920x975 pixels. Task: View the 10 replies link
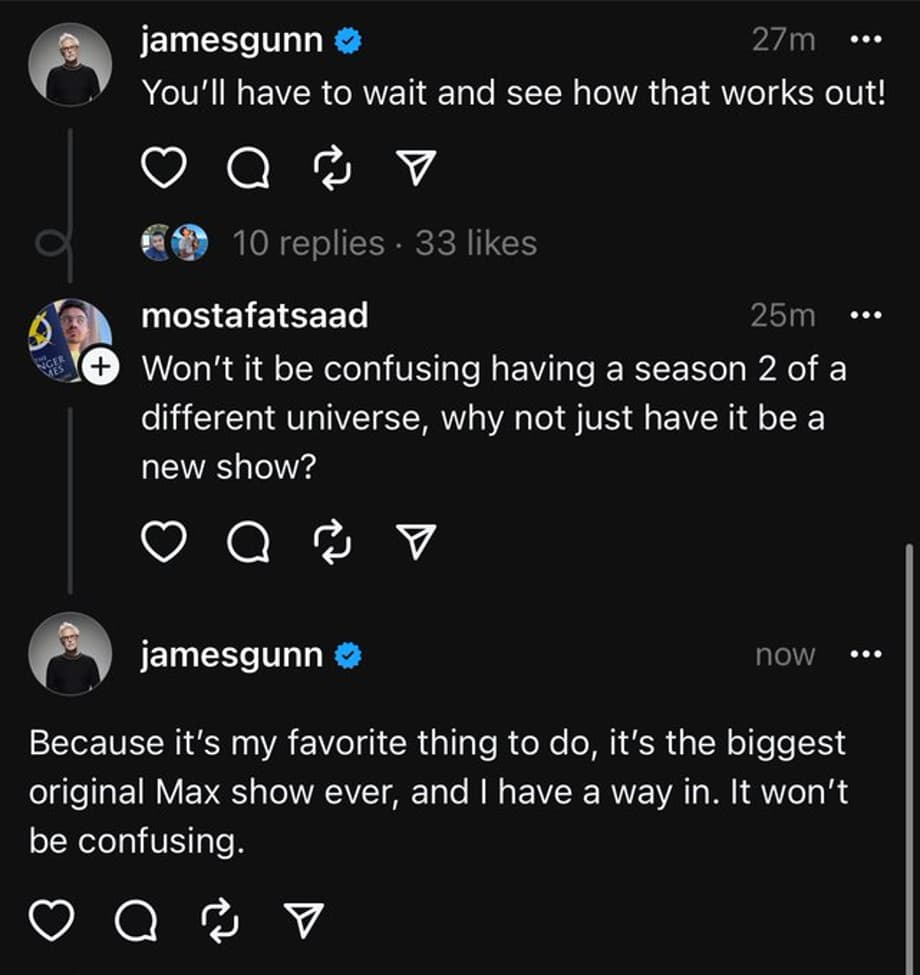point(308,243)
